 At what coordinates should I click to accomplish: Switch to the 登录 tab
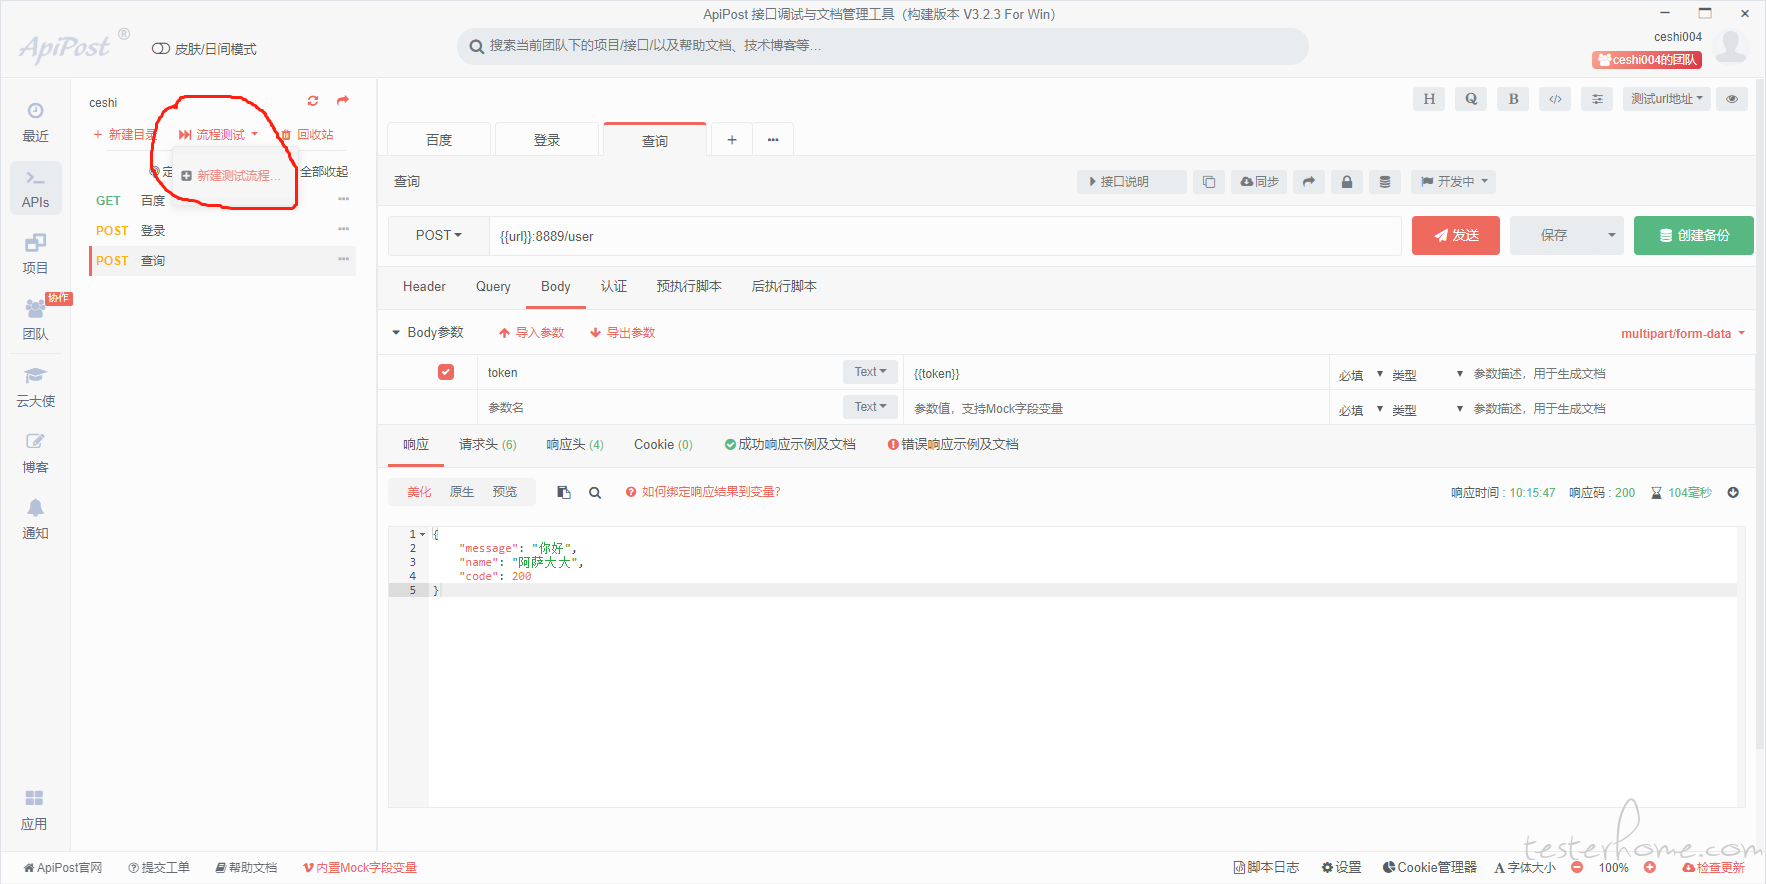tap(547, 140)
